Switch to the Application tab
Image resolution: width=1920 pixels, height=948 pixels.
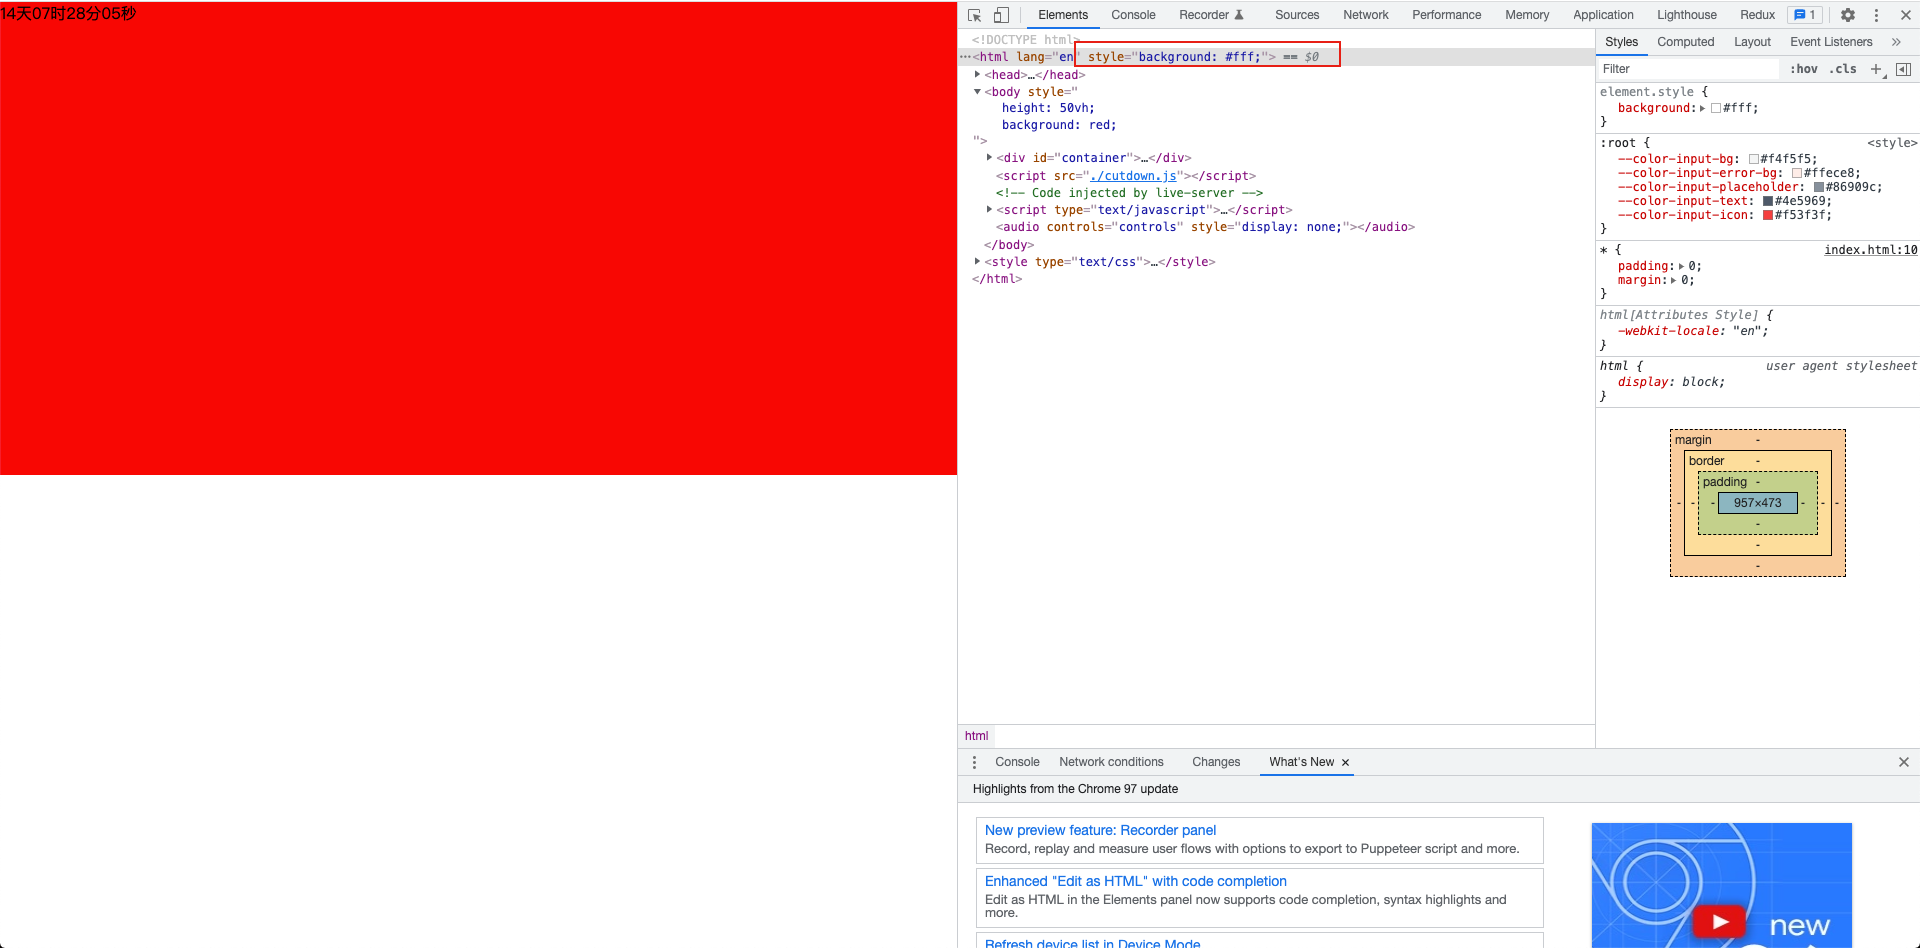[1603, 15]
